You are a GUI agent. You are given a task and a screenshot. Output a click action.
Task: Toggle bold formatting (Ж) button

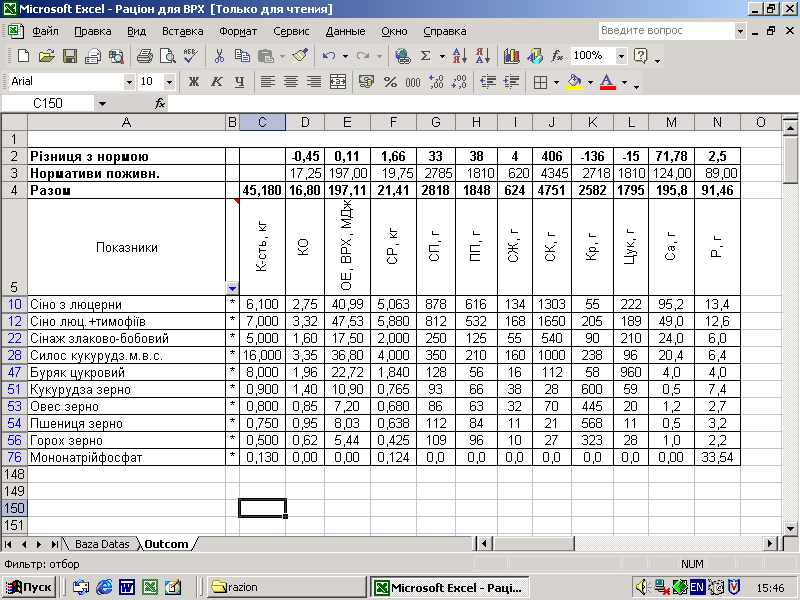click(x=194, y=81)
